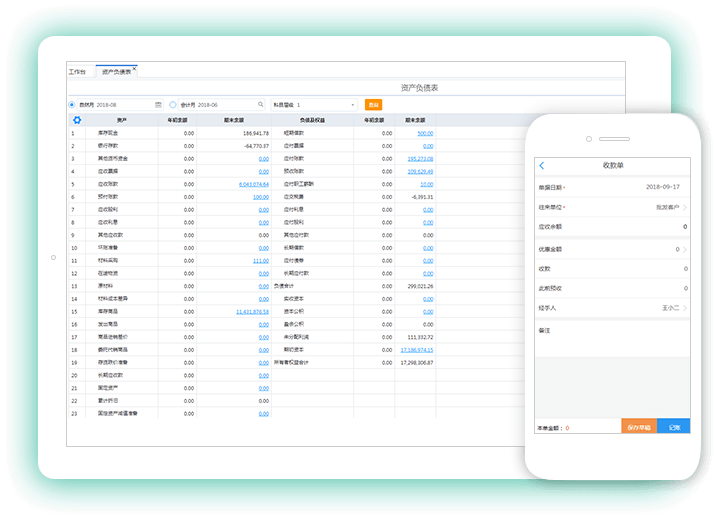Viewport: 714px width, 519px height.
Task: Click into the 备注 notes field
Action: (x=610, y=345)
